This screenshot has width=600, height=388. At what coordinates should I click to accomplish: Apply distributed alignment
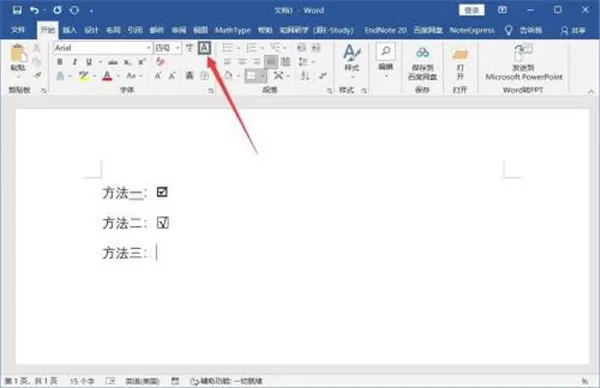coord(285,62)
